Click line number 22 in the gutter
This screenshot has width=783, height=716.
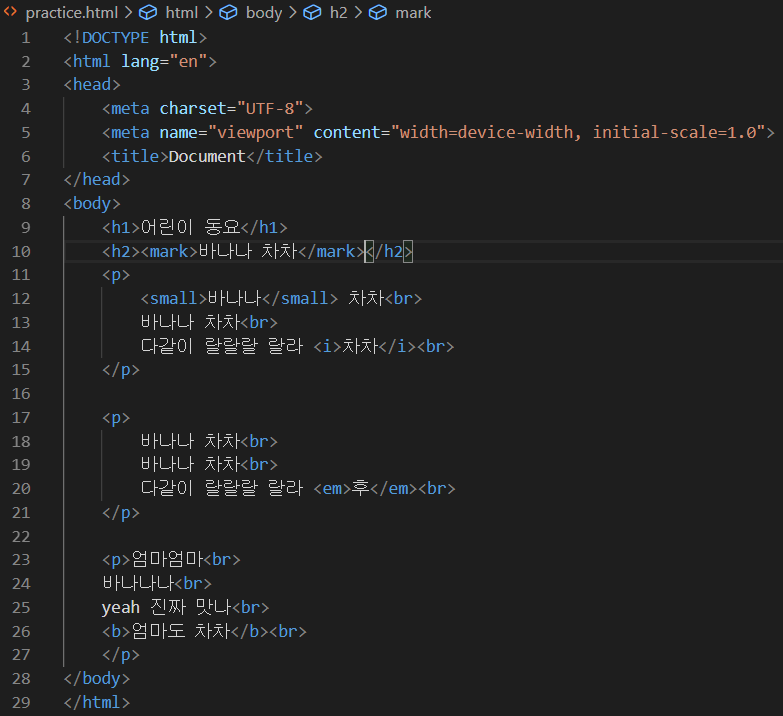coord(21,537)
